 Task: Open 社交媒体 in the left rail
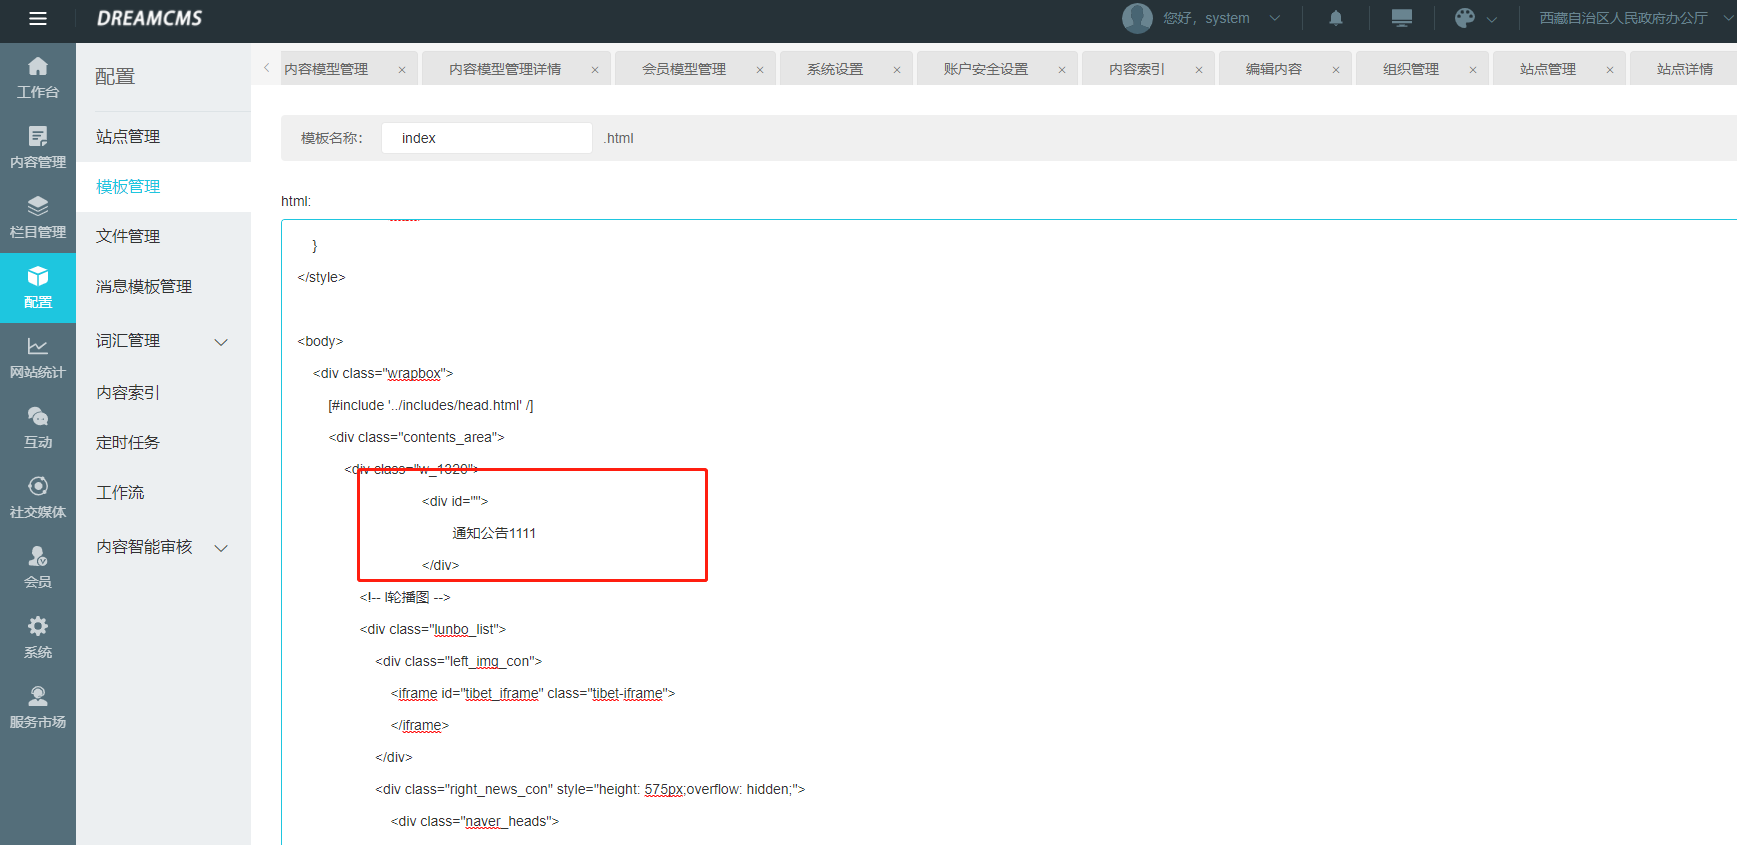pos(38,498)
